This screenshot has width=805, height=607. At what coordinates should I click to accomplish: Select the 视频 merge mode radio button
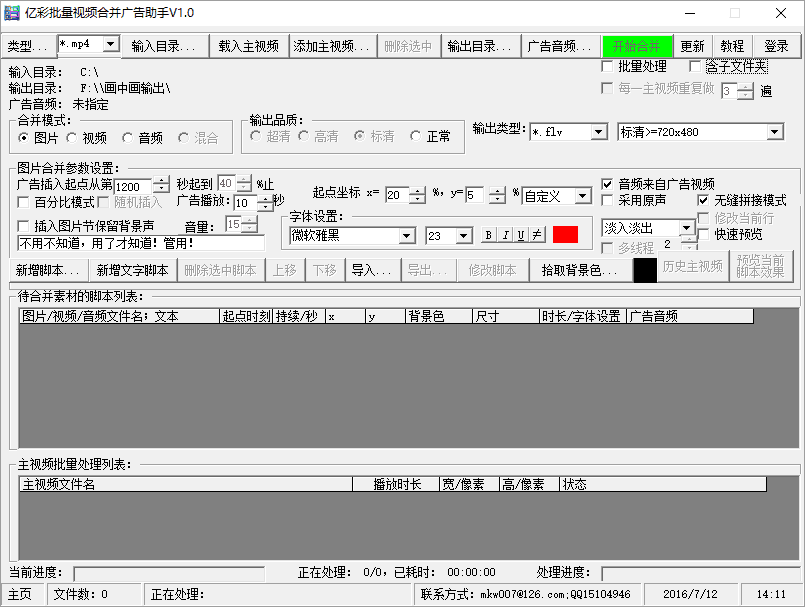[x=75, y=137]
